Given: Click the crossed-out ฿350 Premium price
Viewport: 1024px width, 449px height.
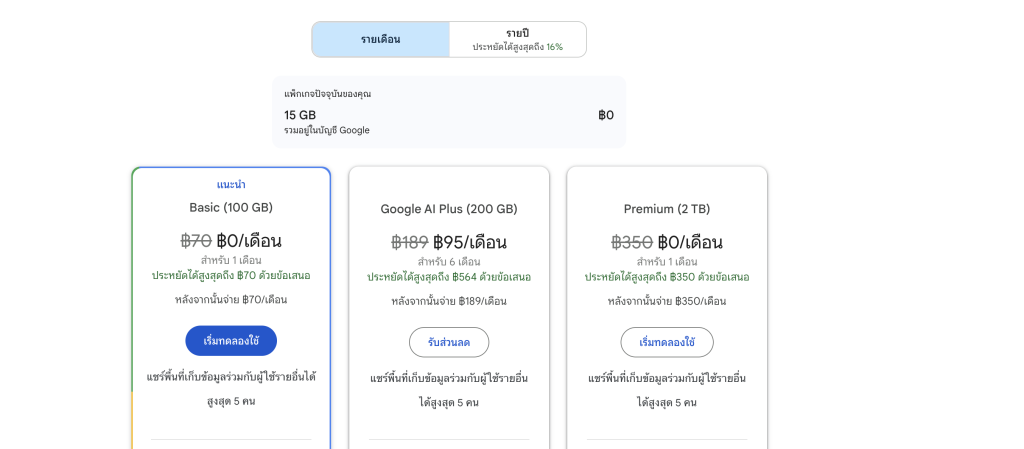Looking at the screenshot, I should pos(631,242).
